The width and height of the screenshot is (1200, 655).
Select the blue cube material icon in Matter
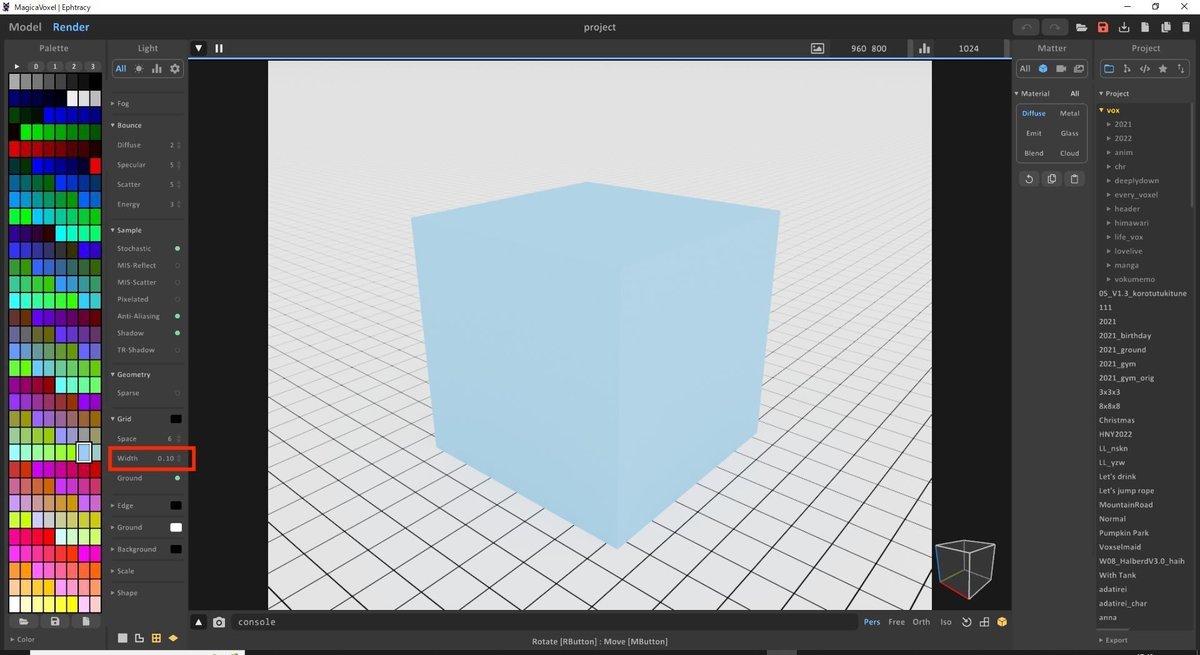pyautogui.click(x=1043, y=69)
